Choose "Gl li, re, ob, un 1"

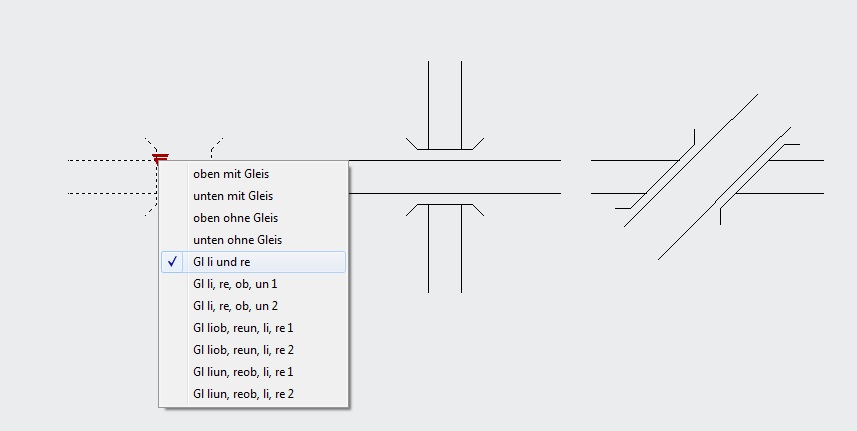coord(254,284)
